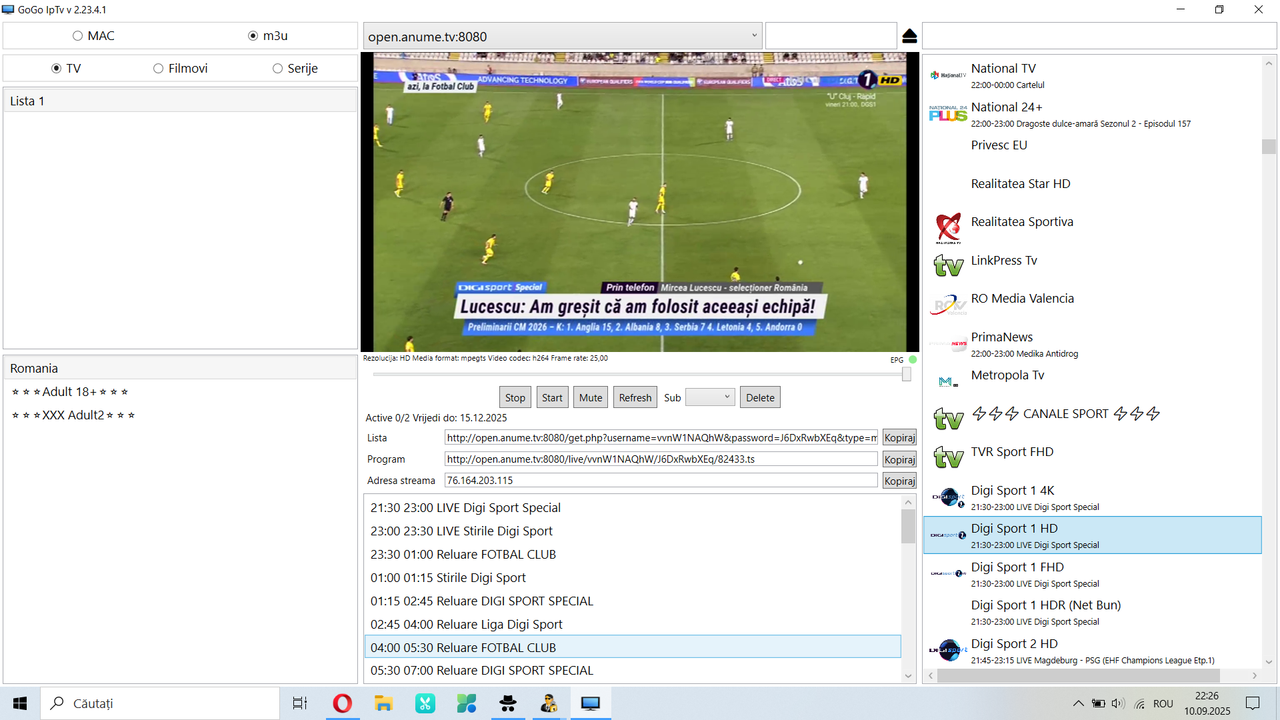Select EPG entry 04:00 Reluare FOTBAL CLUB

click(632, 647)
